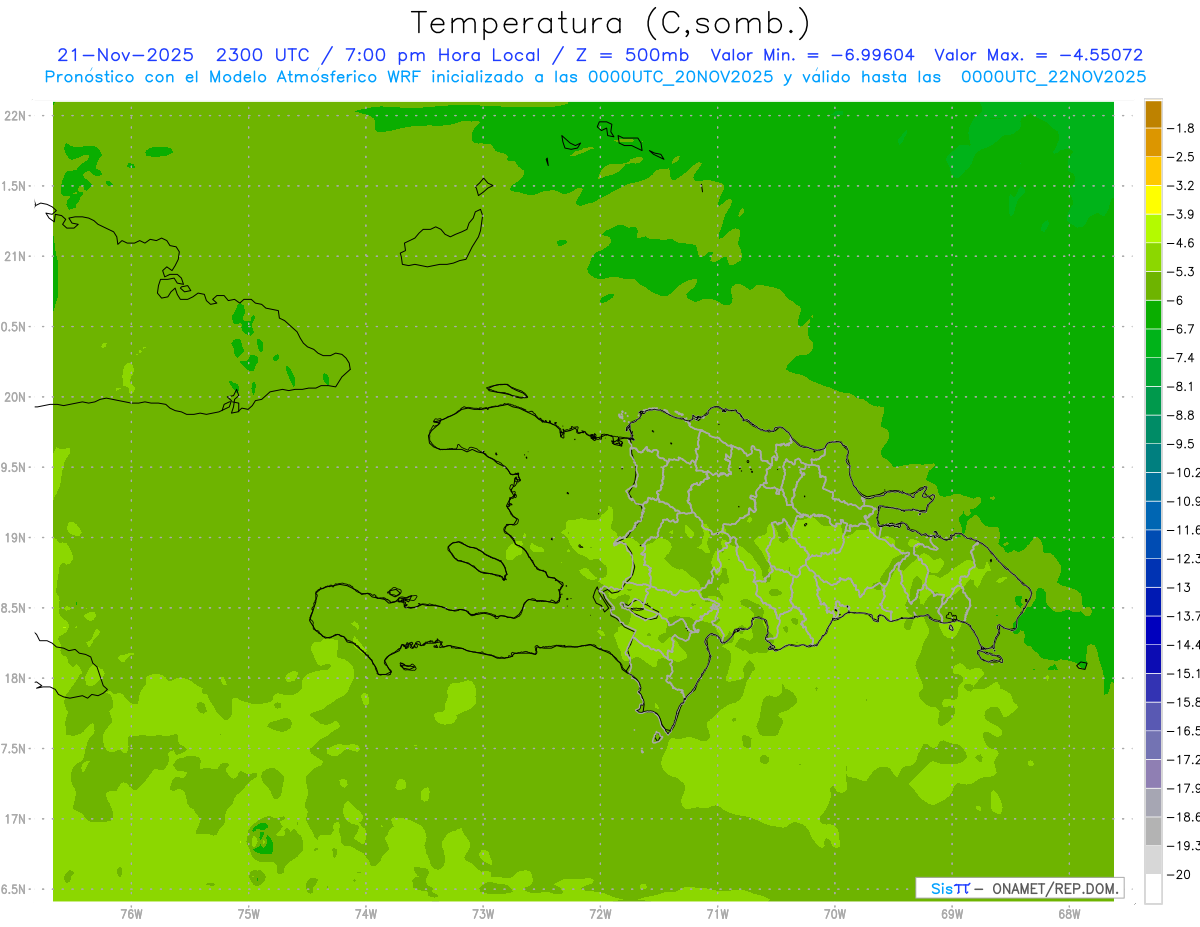
Task: Click the "22N" latitude axis label
Action: [x=16, y=116]
